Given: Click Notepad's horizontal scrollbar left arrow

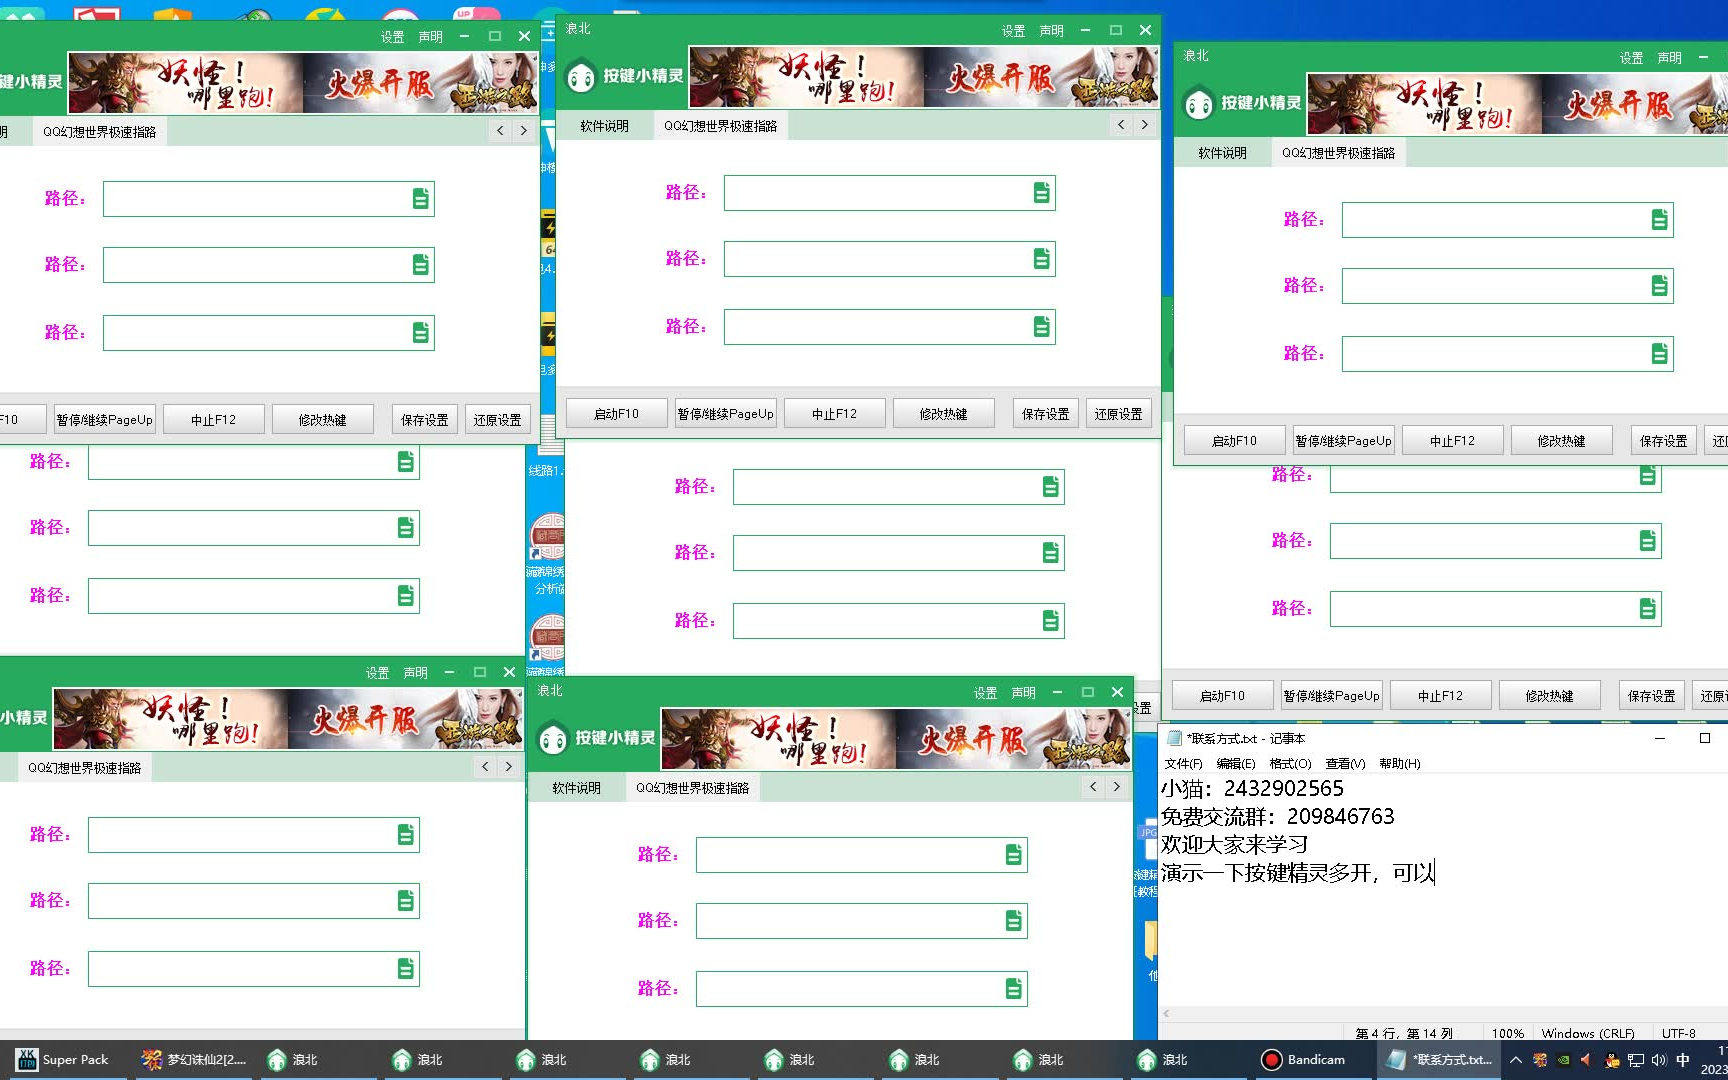Looking at the screenshot, I should tap(1166, 1014).
